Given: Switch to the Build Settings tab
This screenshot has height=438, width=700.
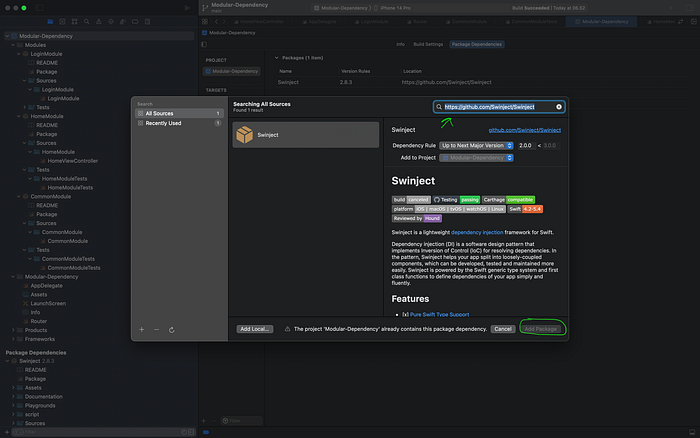Looking at the screenshot, I should [x=428, y=44].
